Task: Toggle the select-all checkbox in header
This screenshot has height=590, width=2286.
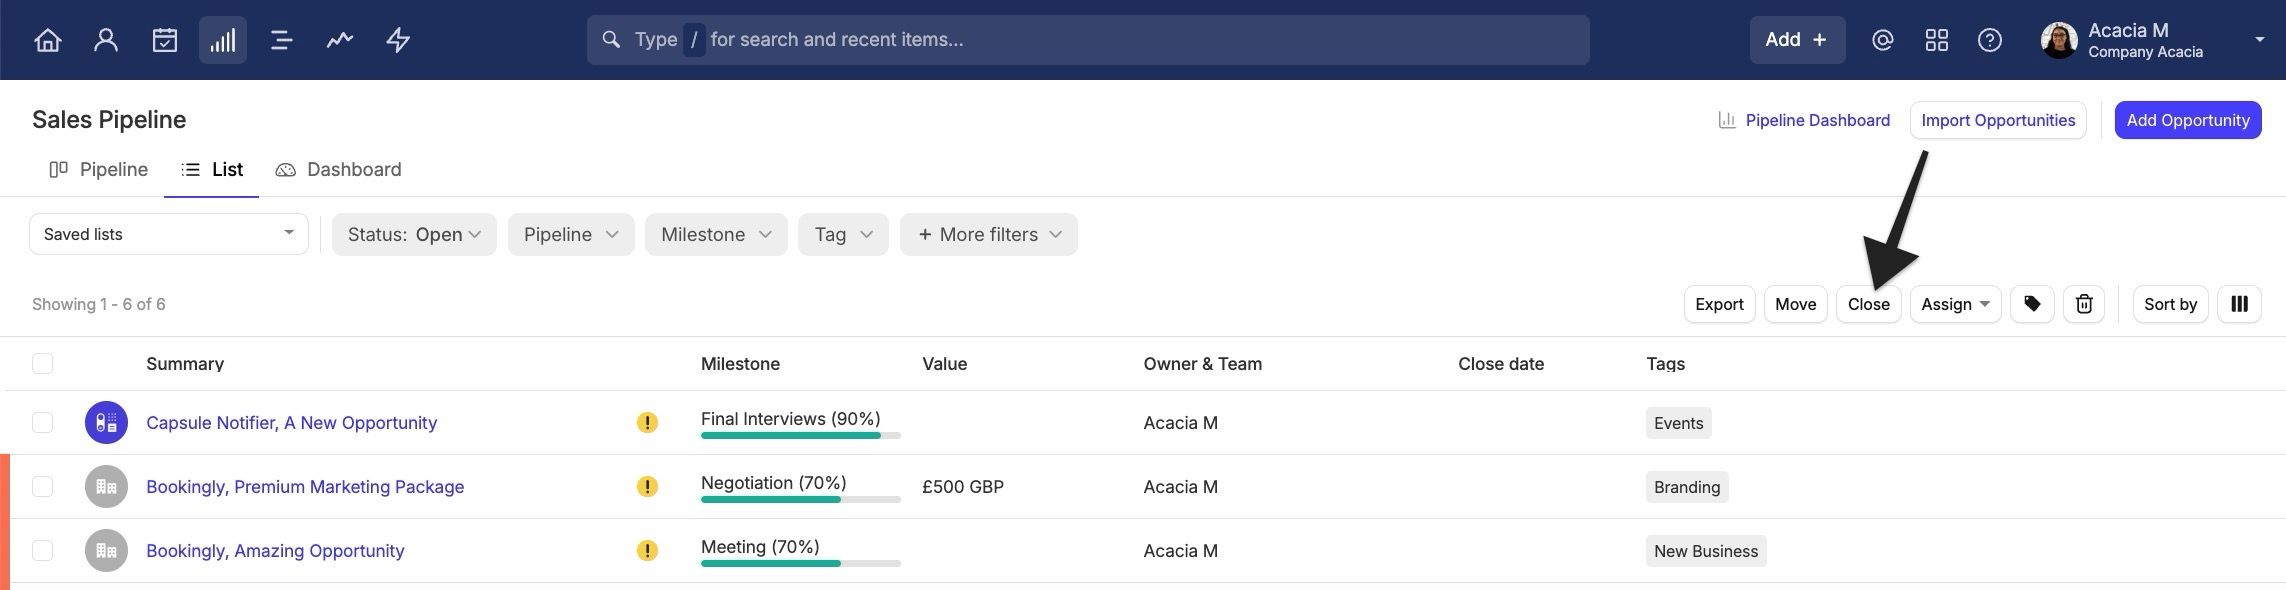Action: coord(42,363)
